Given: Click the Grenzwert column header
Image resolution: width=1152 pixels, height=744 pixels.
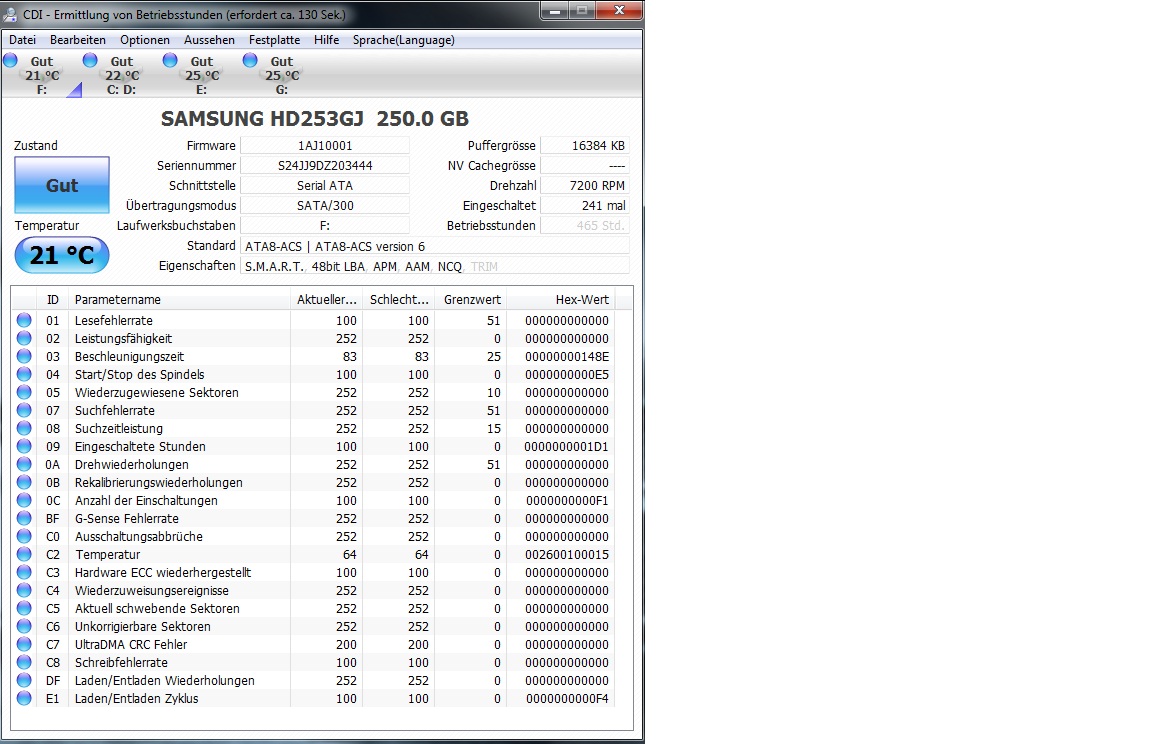Looking at the screenshot, I should pyautogui.click(x=471, y=299).
